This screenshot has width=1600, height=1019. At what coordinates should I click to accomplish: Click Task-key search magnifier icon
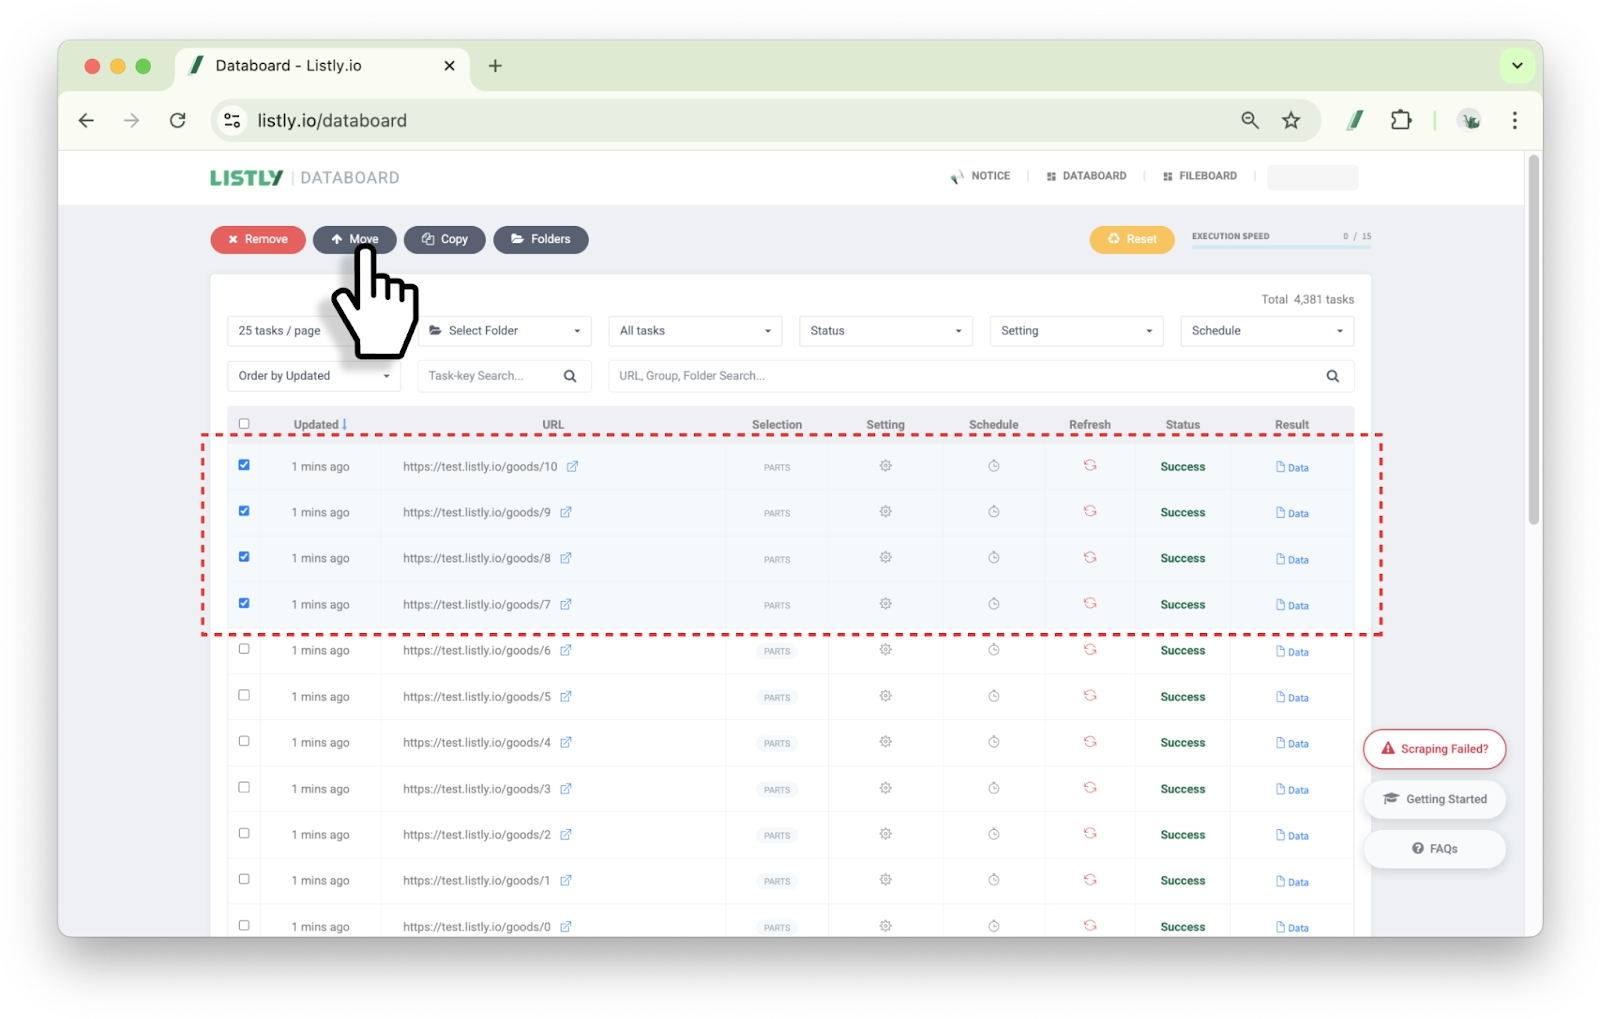coord(570,376)
